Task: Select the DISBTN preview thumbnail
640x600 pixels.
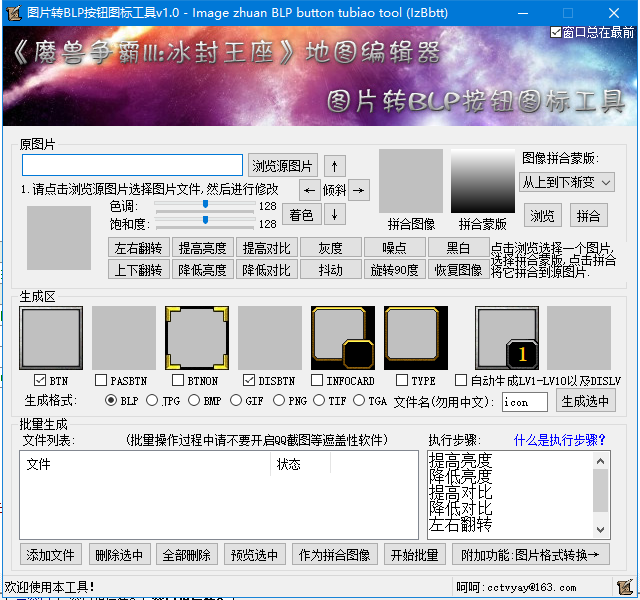Action: click(x=270, y=338)
